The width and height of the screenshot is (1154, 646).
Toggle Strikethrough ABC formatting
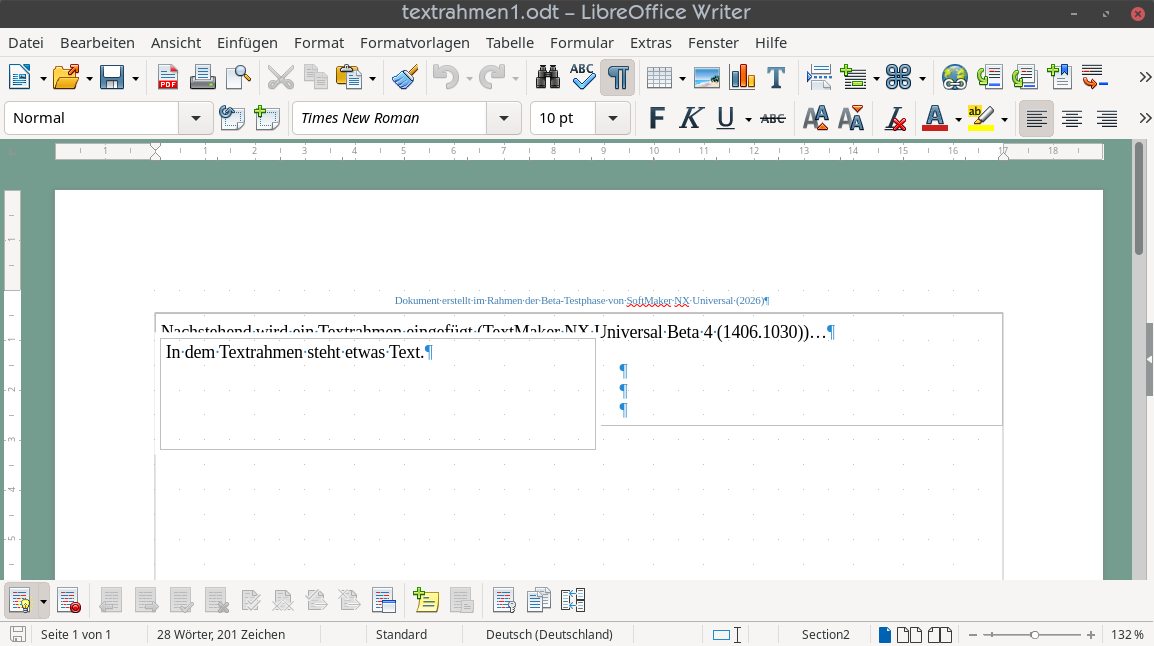click(773, 118)
